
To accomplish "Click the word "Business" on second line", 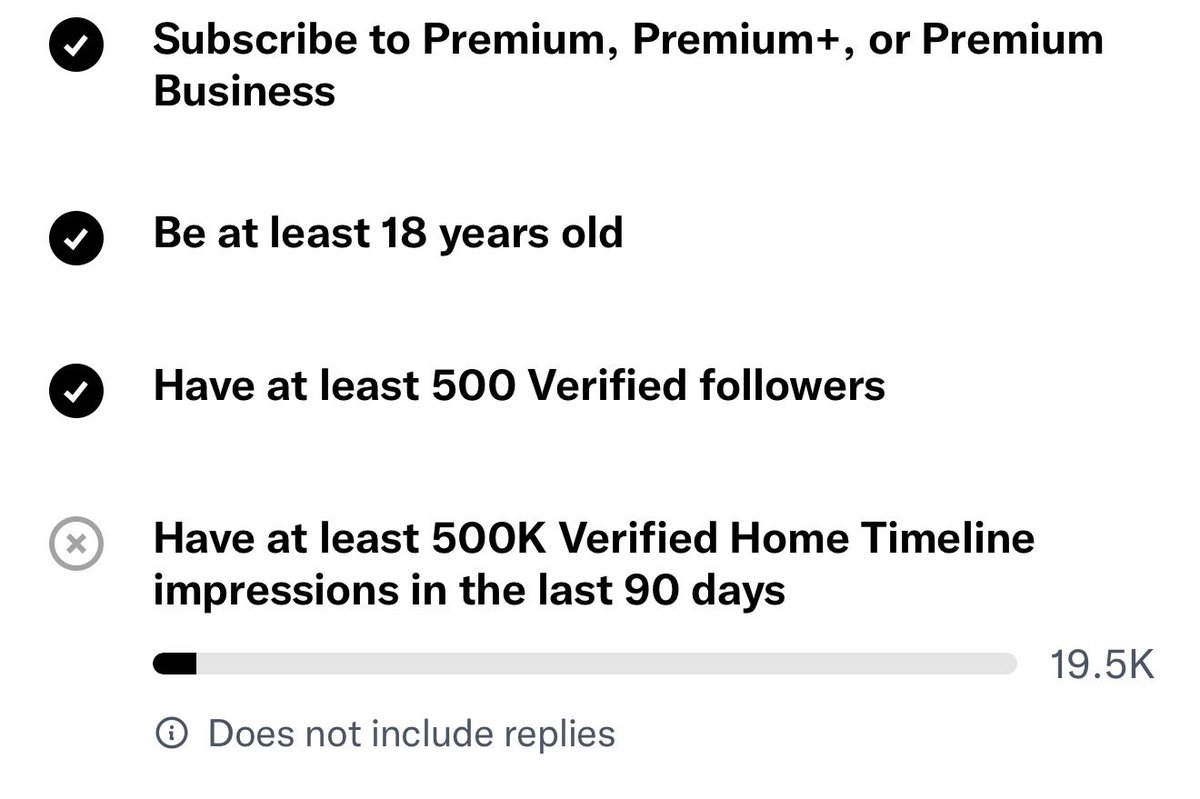I will 244,92.
